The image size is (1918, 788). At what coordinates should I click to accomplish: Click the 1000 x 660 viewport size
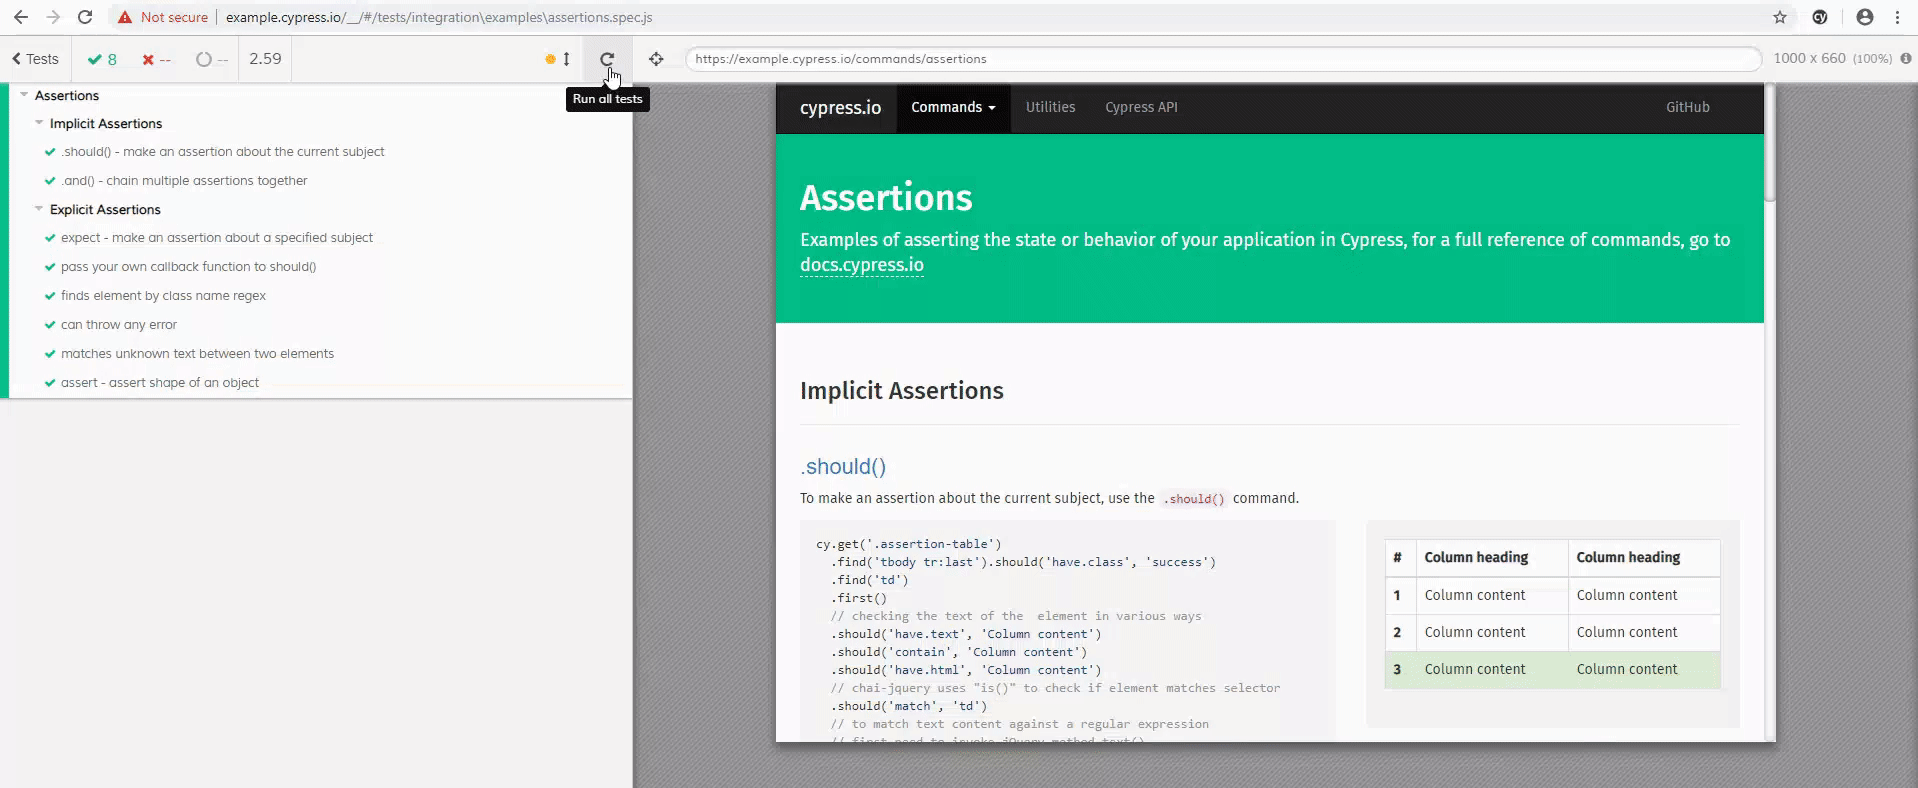(x=1809, y=58)
